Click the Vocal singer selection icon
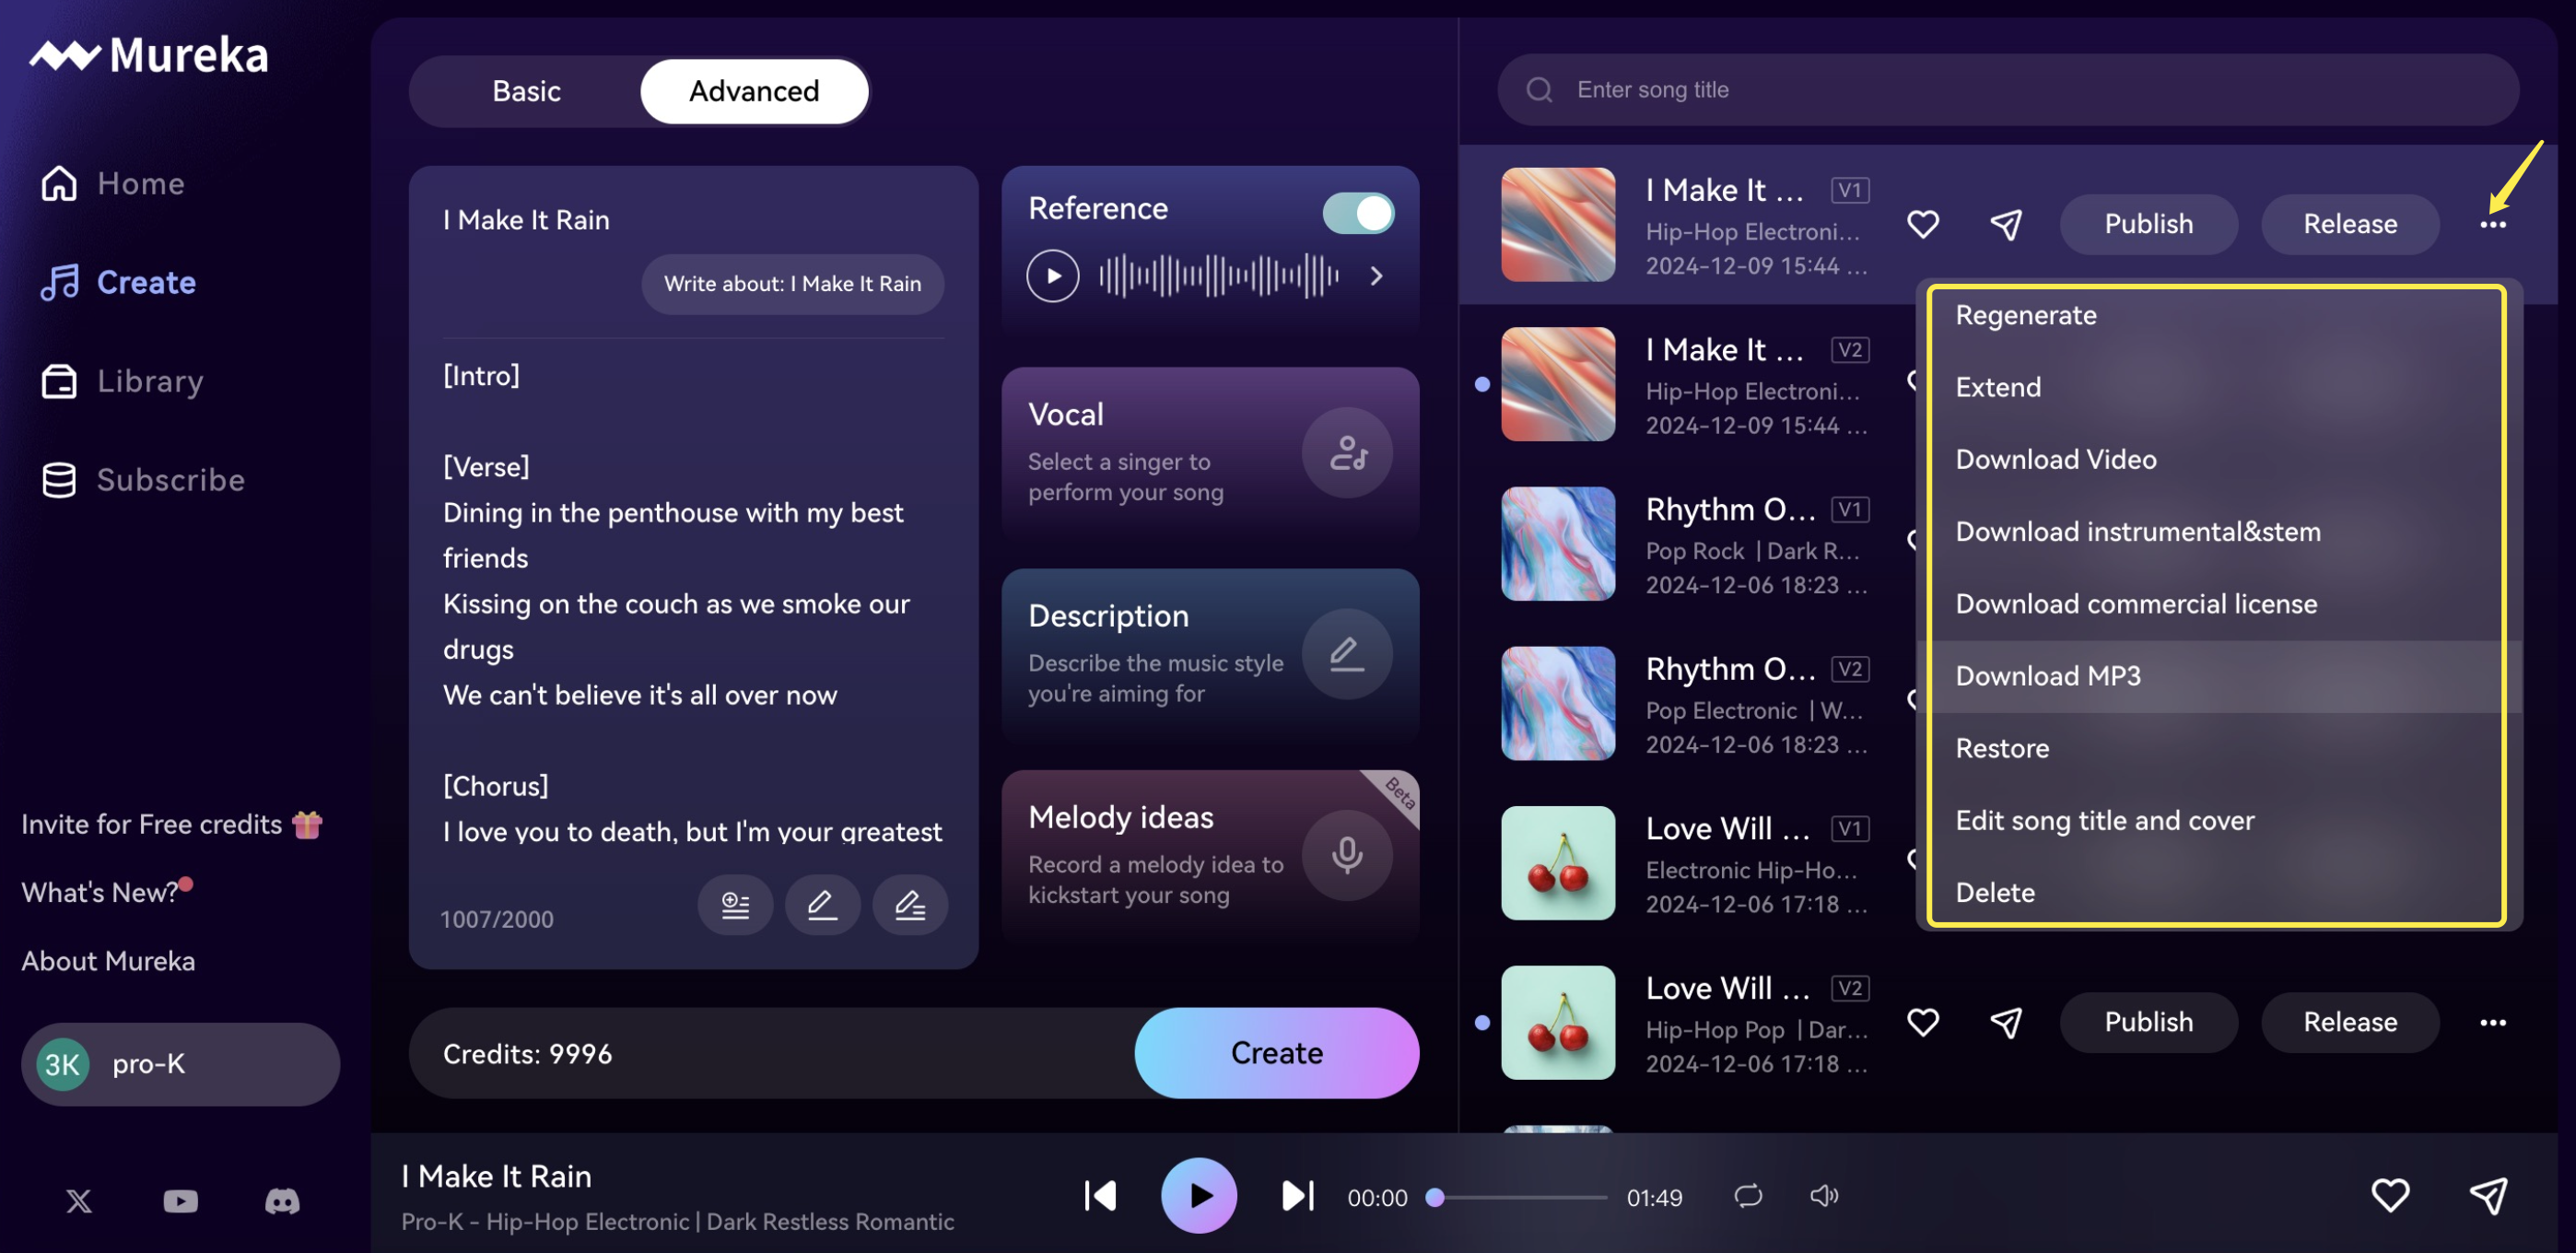 (x=1347, y=454)
